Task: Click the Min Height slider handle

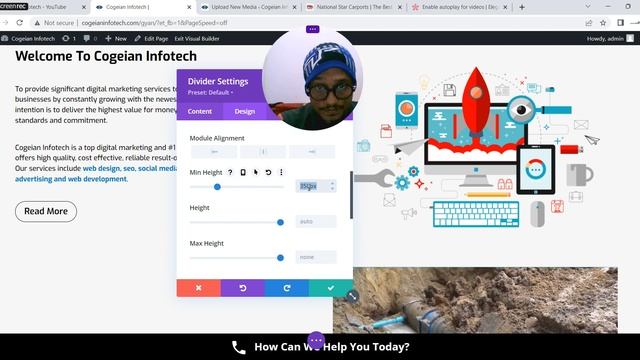Action: (x=217, y=187)
